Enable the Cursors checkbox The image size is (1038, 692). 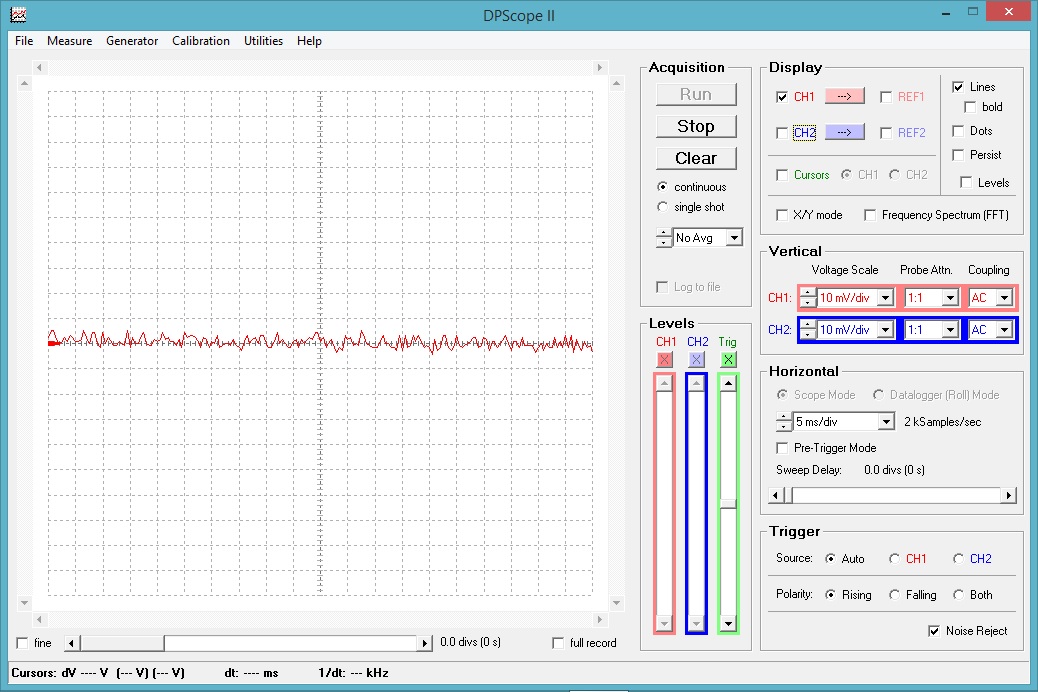click(x=782, y=175)
